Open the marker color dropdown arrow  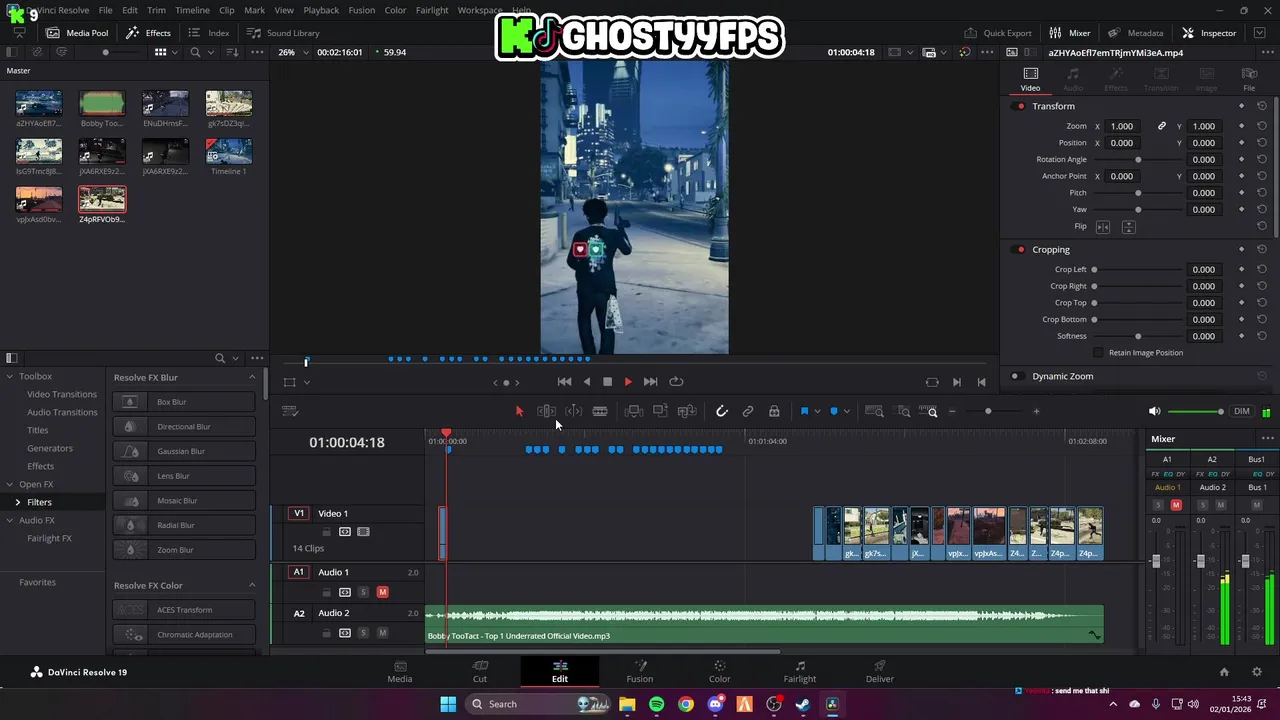click(x=847, y=411)
